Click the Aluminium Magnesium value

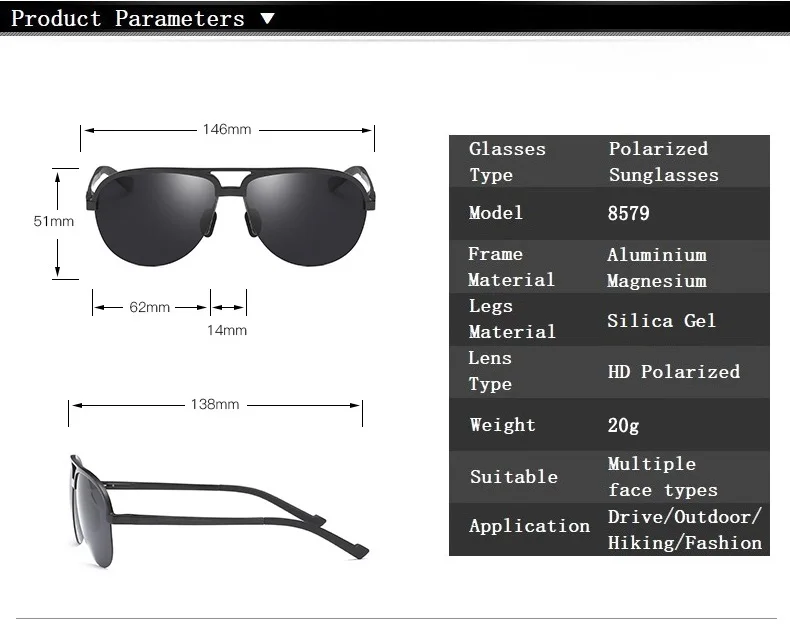click(x=656, y=268)
